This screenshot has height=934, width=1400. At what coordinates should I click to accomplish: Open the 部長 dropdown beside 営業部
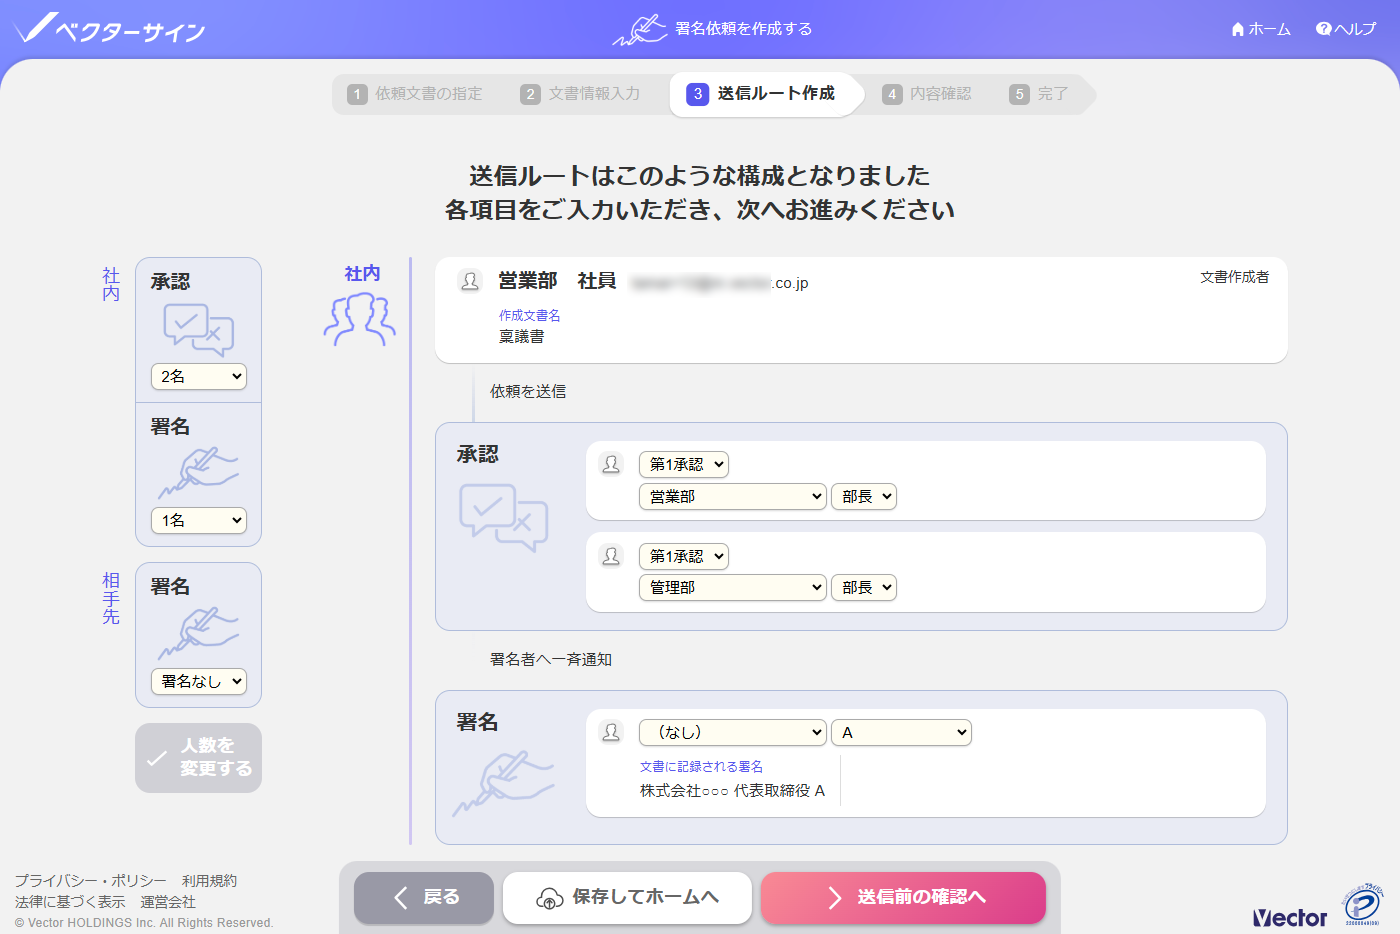864,496
